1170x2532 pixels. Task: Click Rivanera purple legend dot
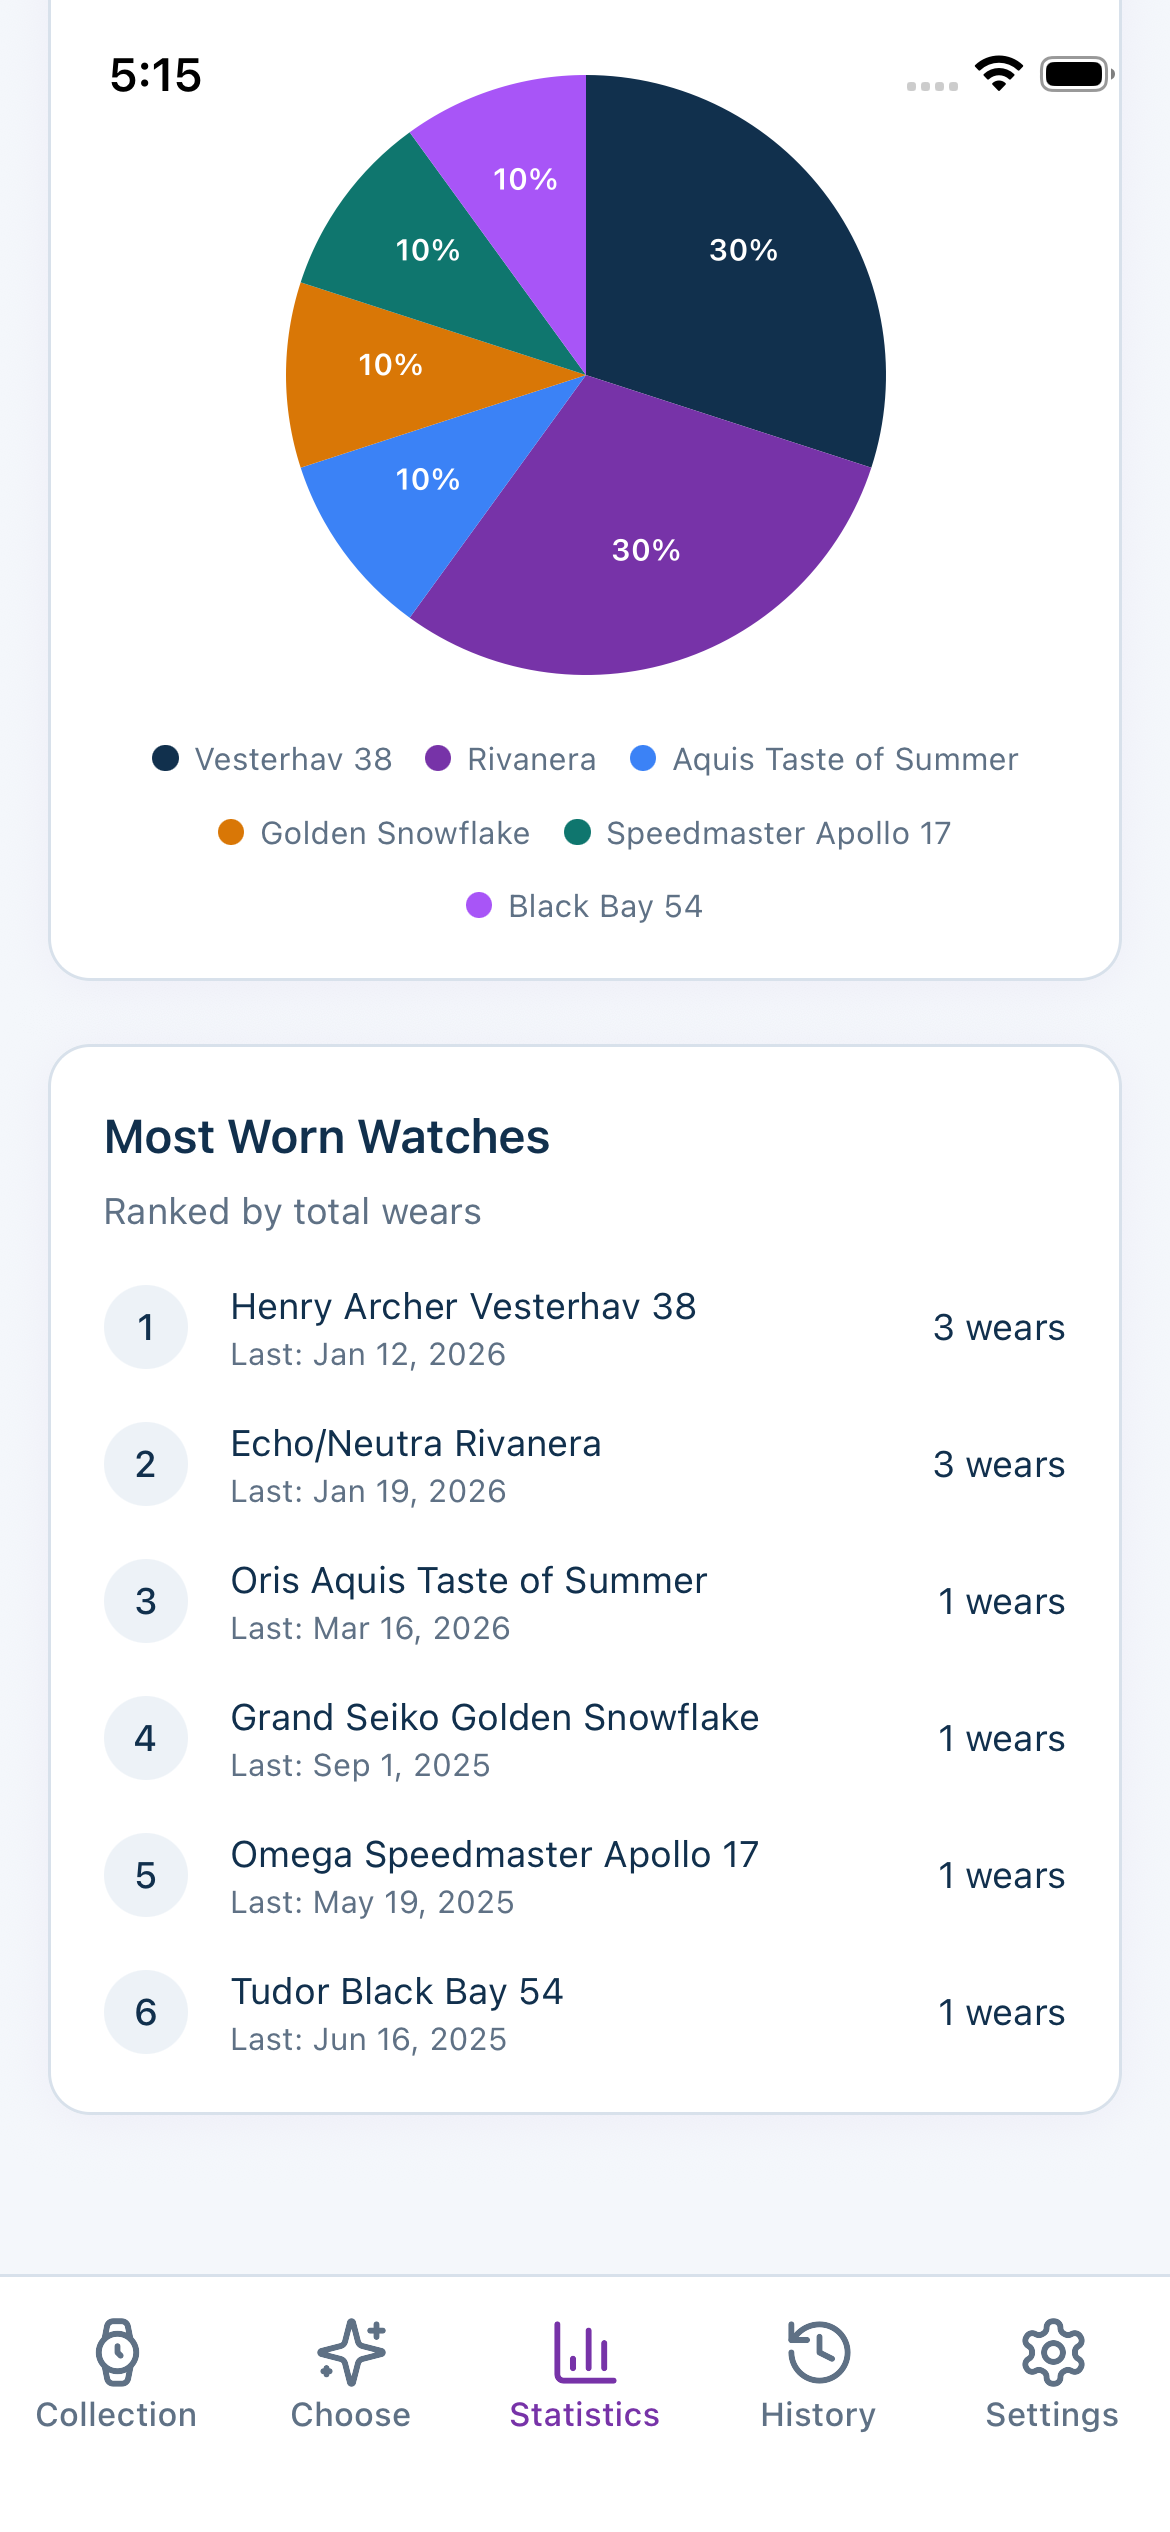[438, 759]
